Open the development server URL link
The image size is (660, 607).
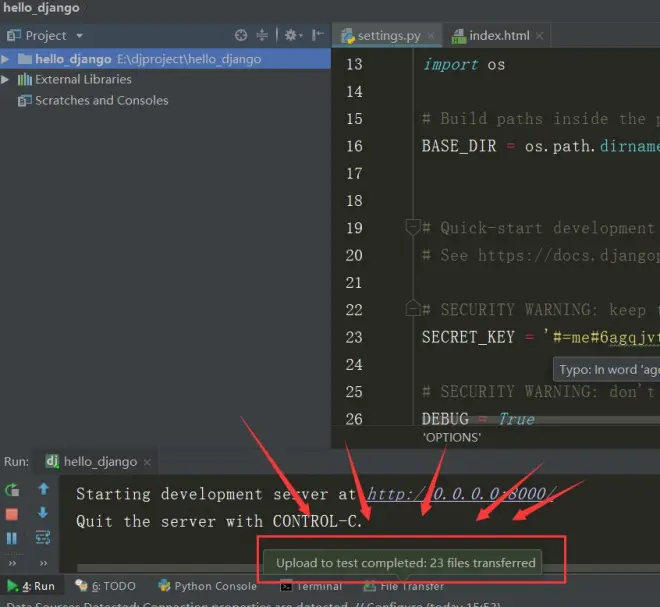click(460, 494)
